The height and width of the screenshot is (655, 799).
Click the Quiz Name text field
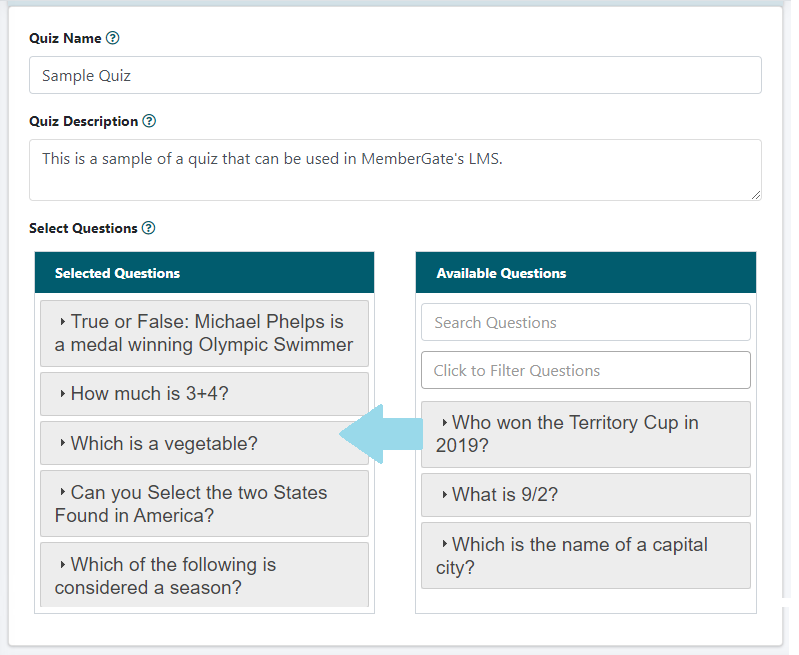tap(395, 75)
